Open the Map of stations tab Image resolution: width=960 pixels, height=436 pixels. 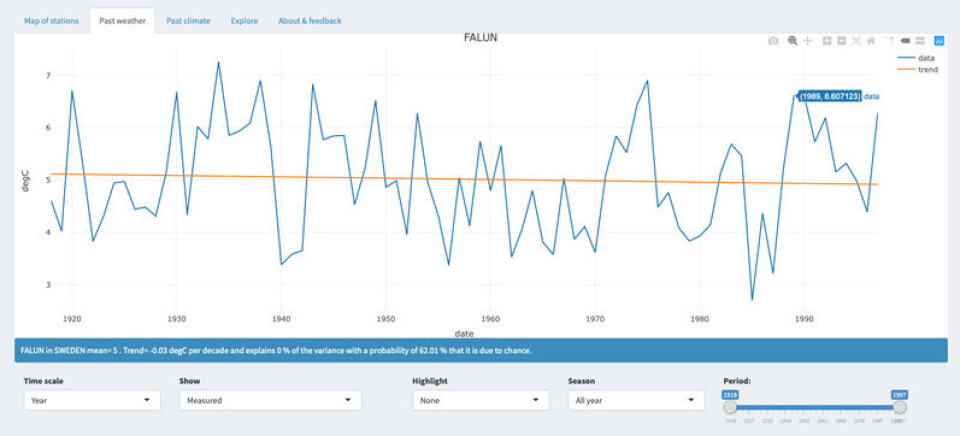(x=51, y=21)
